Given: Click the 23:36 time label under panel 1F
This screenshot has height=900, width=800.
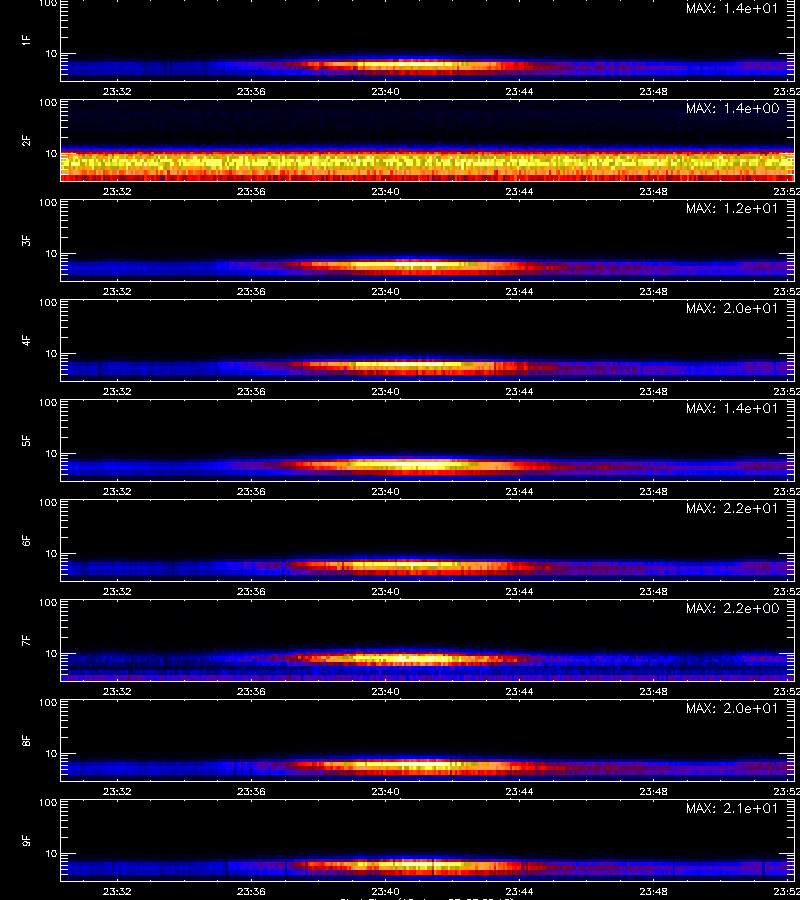Looking at the screenshot, I should point(251,91).
